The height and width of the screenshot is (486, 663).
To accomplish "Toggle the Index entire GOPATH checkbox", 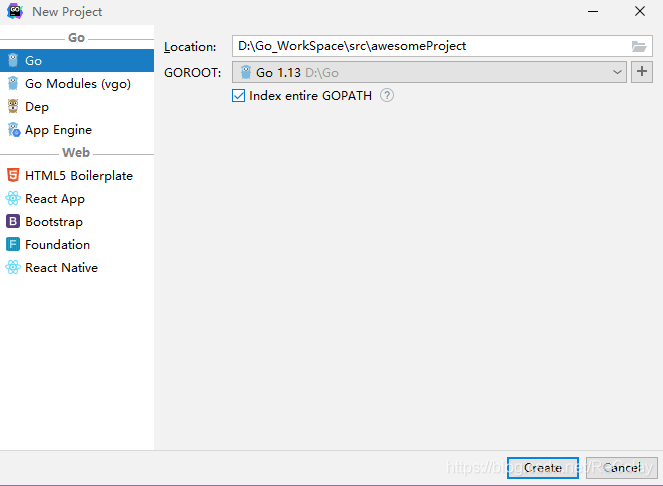I will point(238,96).
